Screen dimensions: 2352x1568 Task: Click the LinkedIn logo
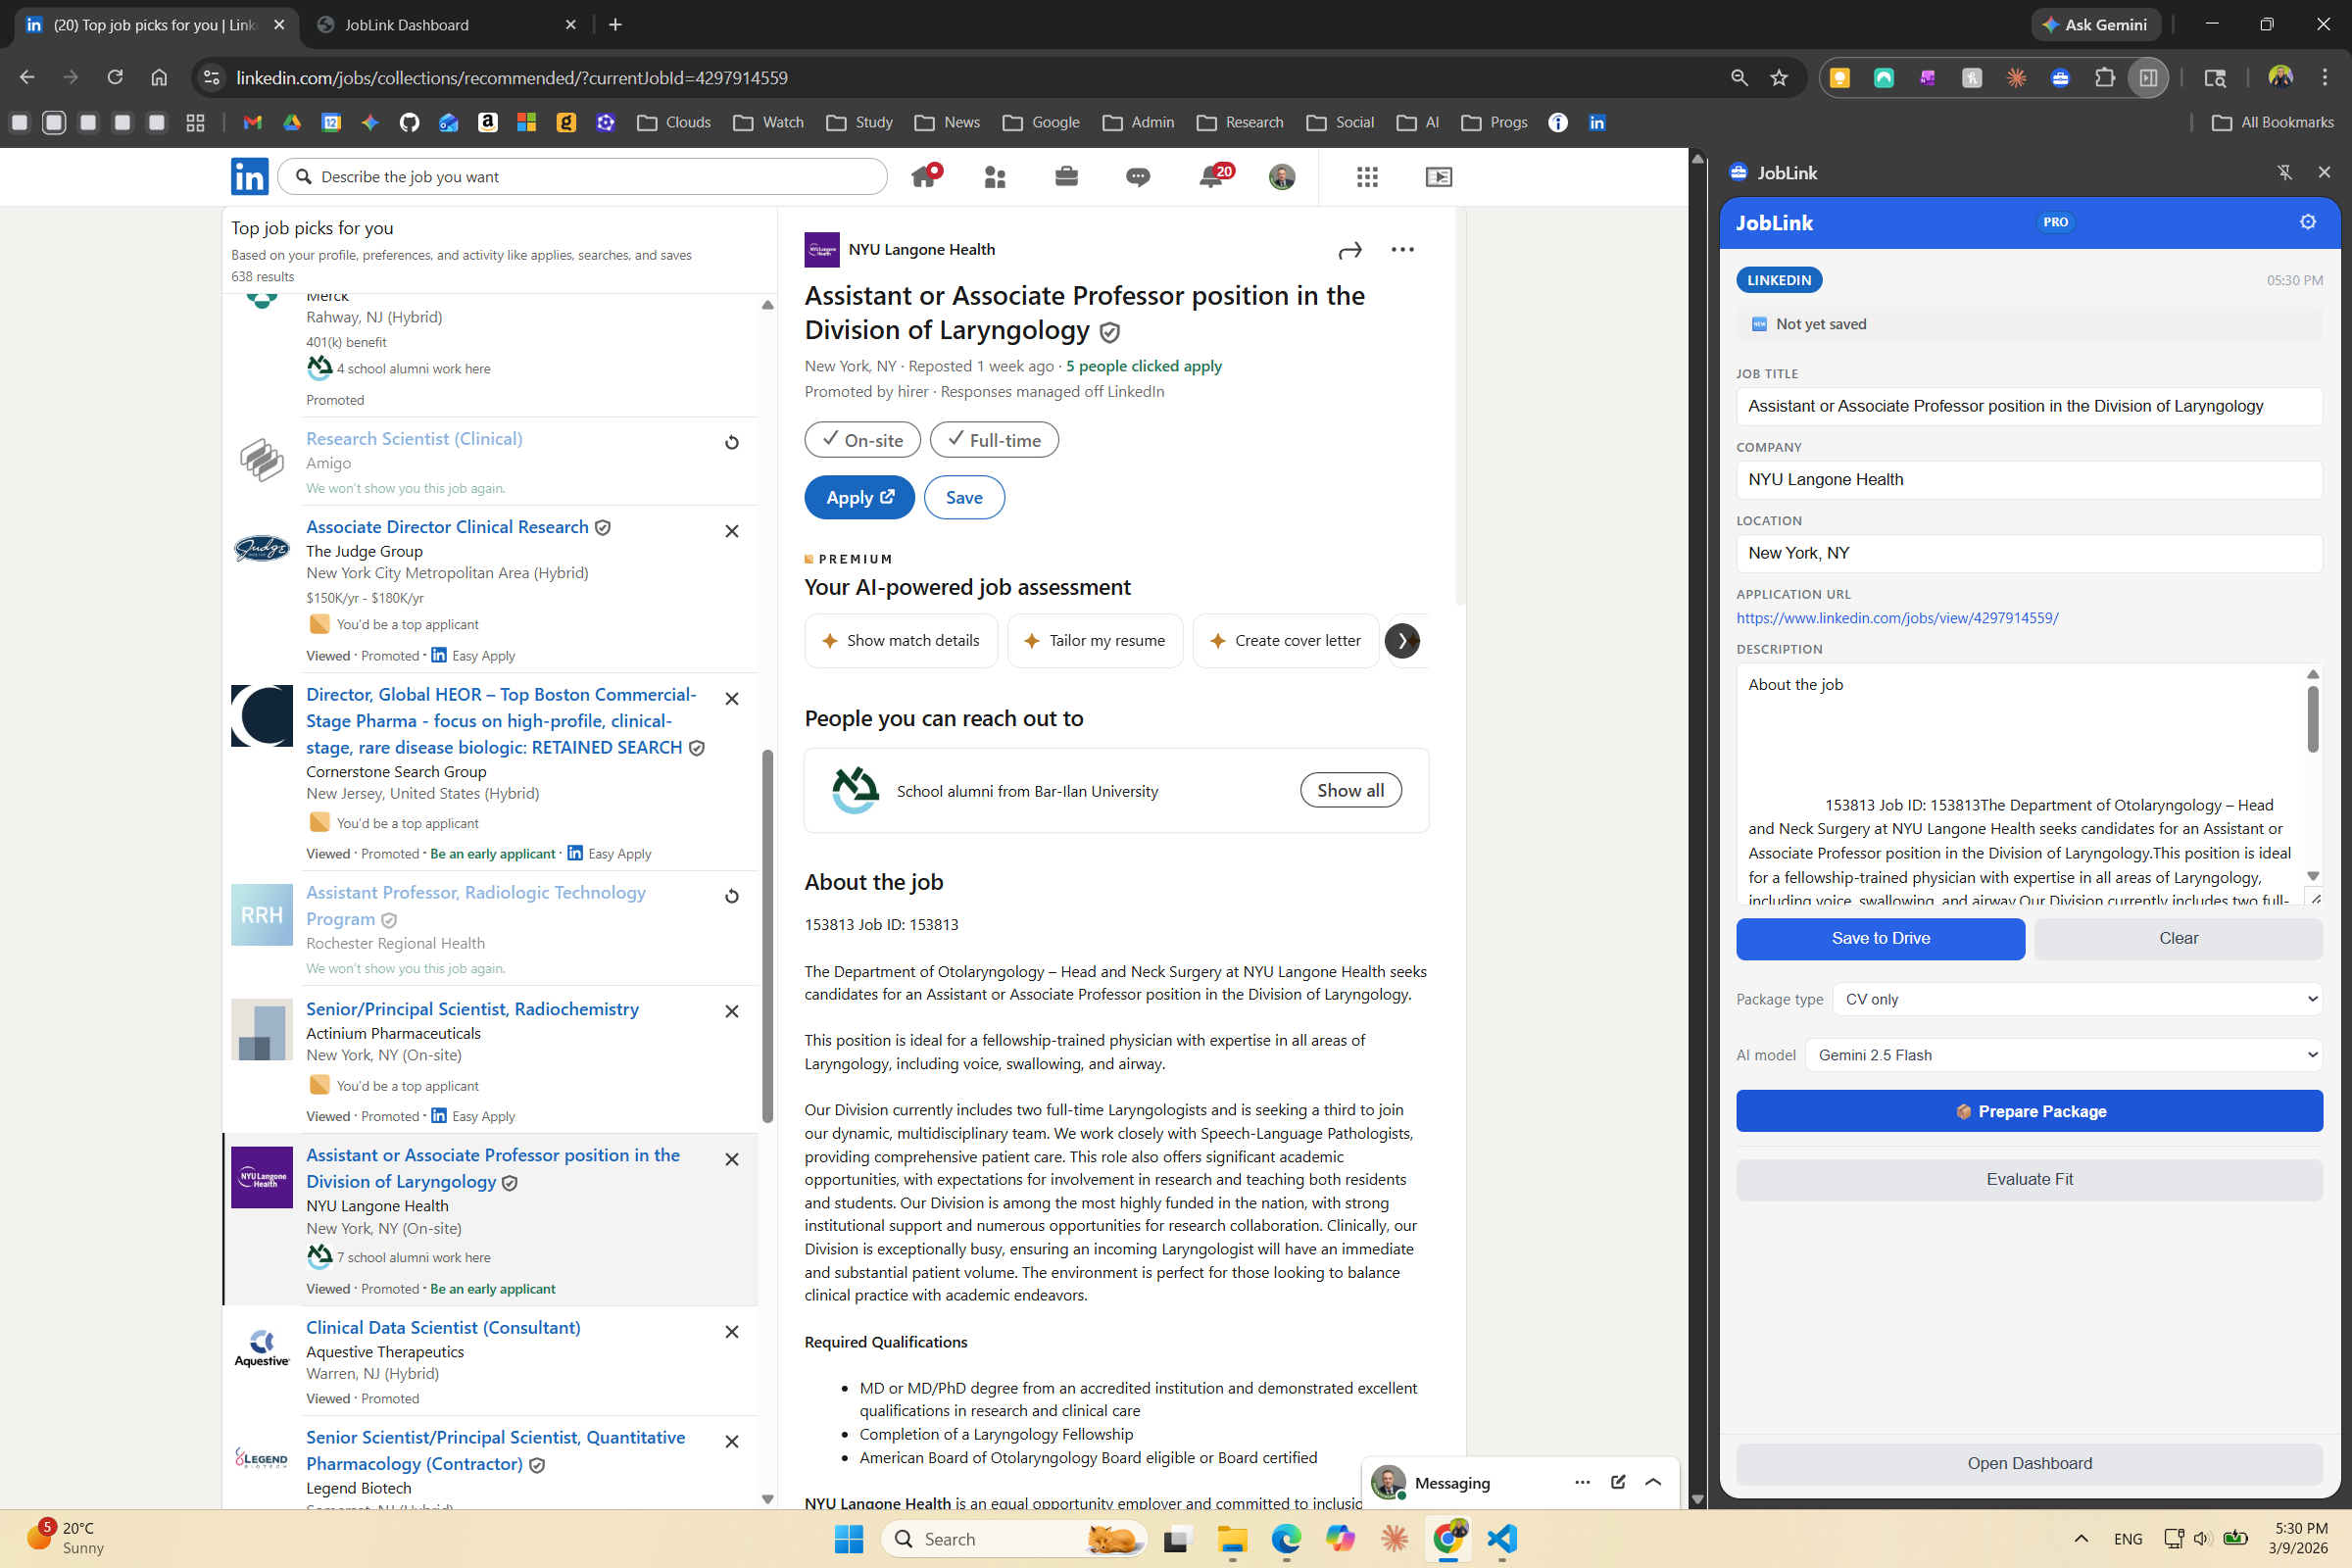[249, 177]
